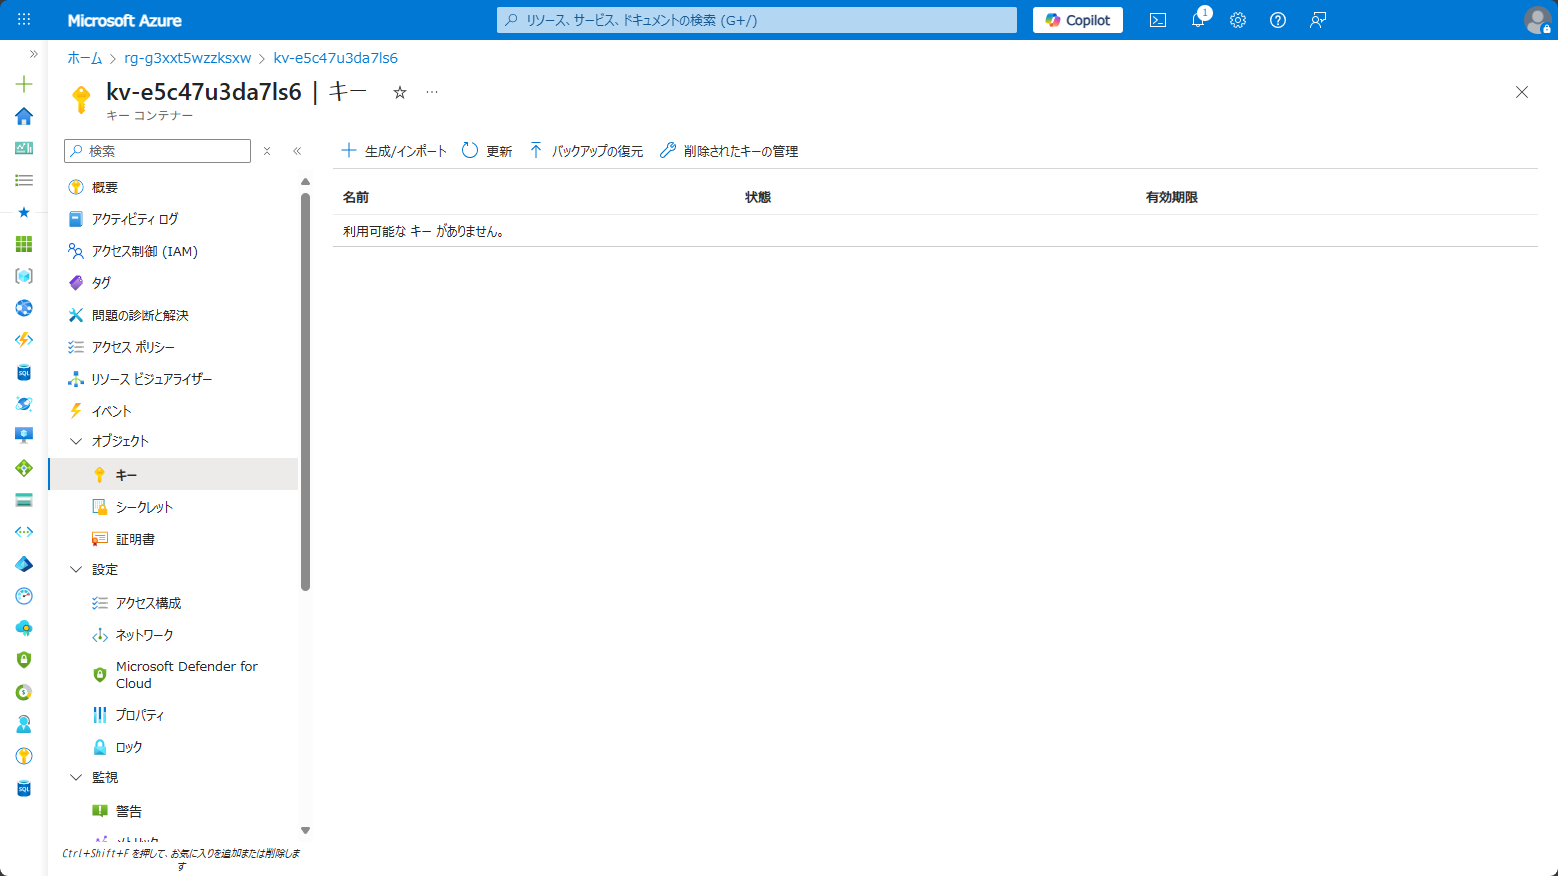The width and height of the screenshot is (1558, 876).
Task: Star kv-e5c47u3da7ls6 as a favorite
Action: click(x=399, y=91)
